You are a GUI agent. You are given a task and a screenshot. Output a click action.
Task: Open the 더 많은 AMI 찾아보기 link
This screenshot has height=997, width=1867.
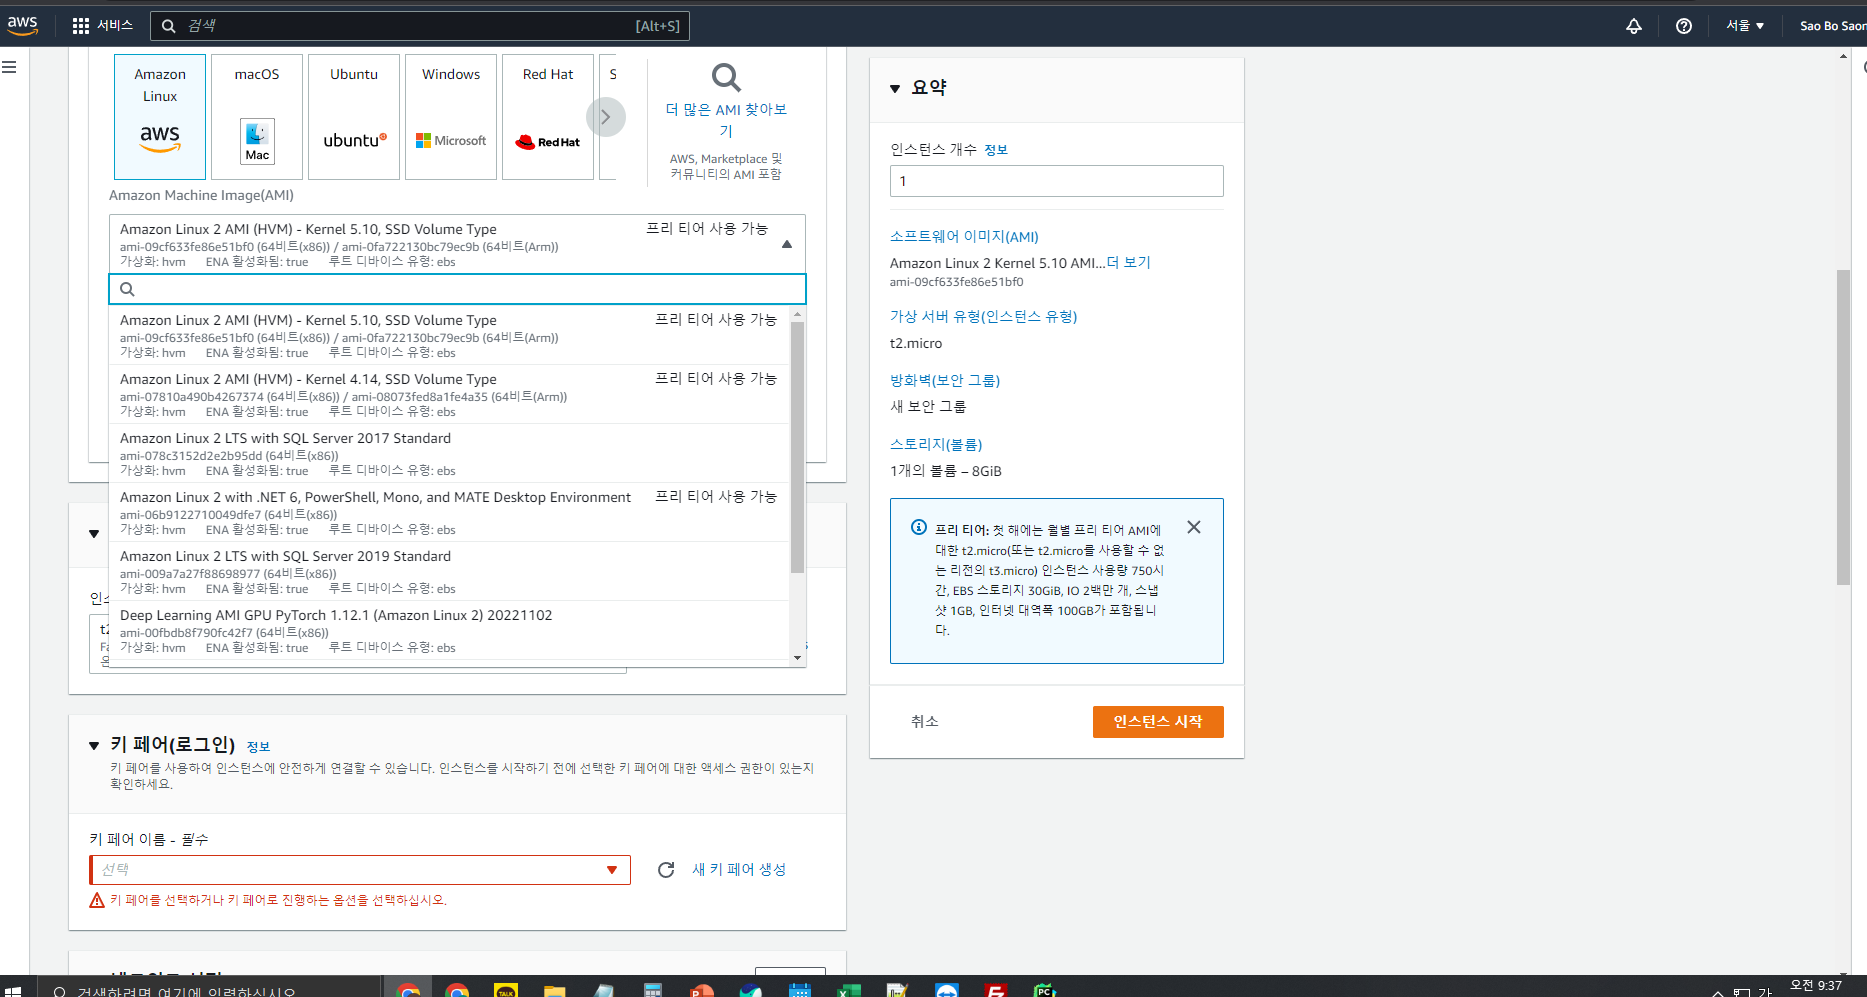click(726, 120)
